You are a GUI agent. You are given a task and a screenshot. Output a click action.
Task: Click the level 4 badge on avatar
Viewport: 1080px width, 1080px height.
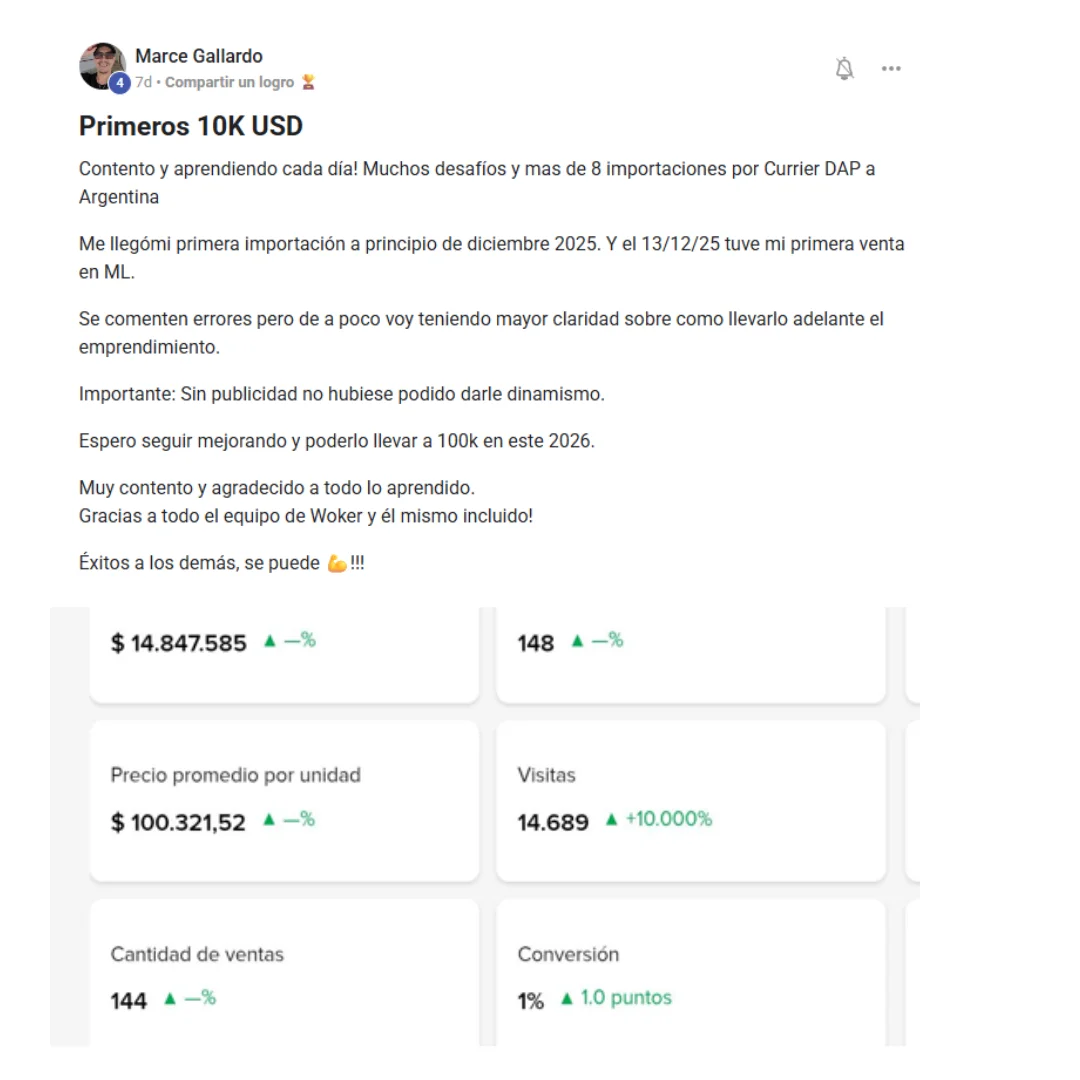click(120, 84)
